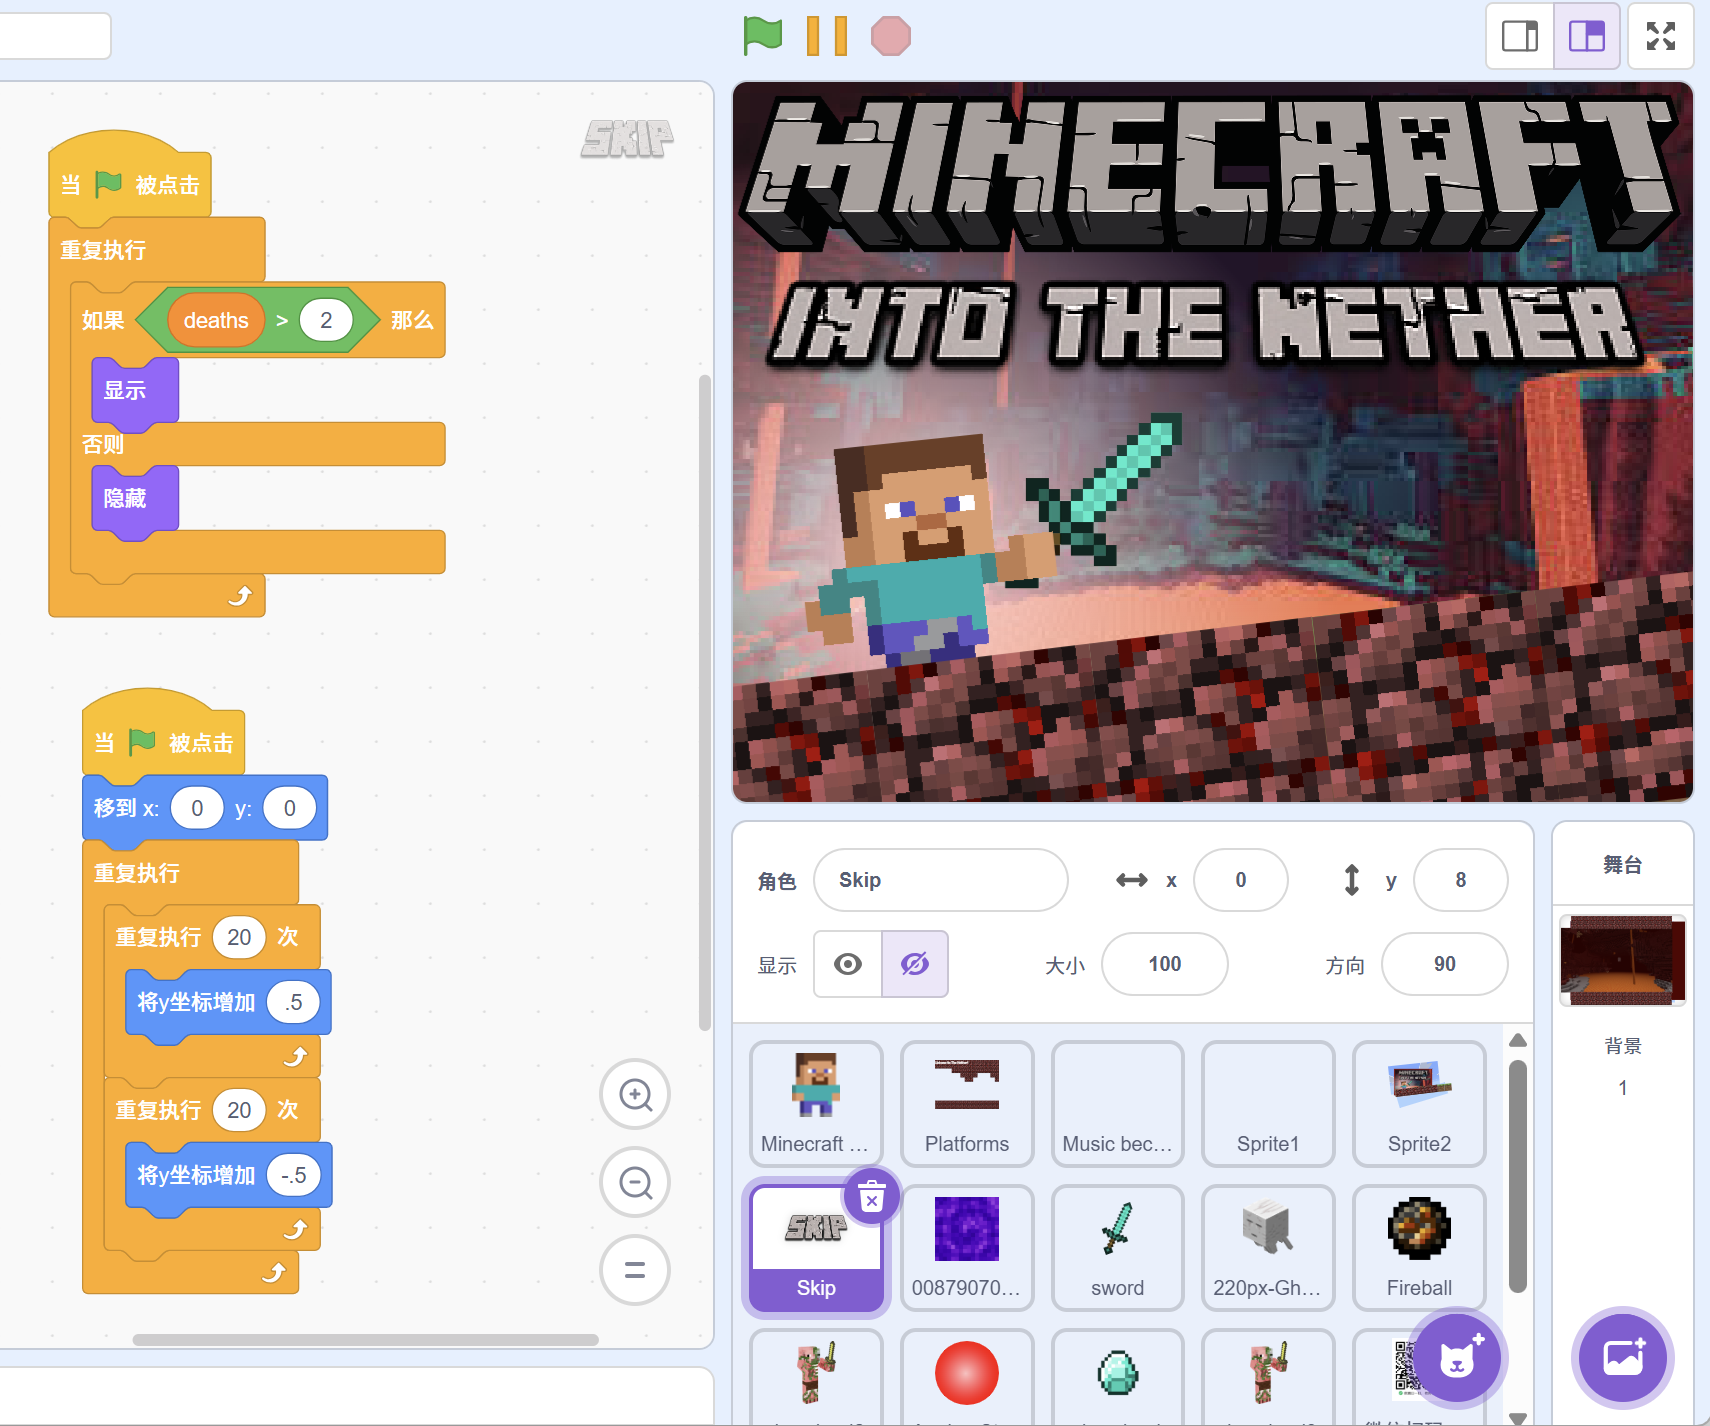Show the sprite using the eye icon
The image size is (1710, 1426).
coord(848,964)
